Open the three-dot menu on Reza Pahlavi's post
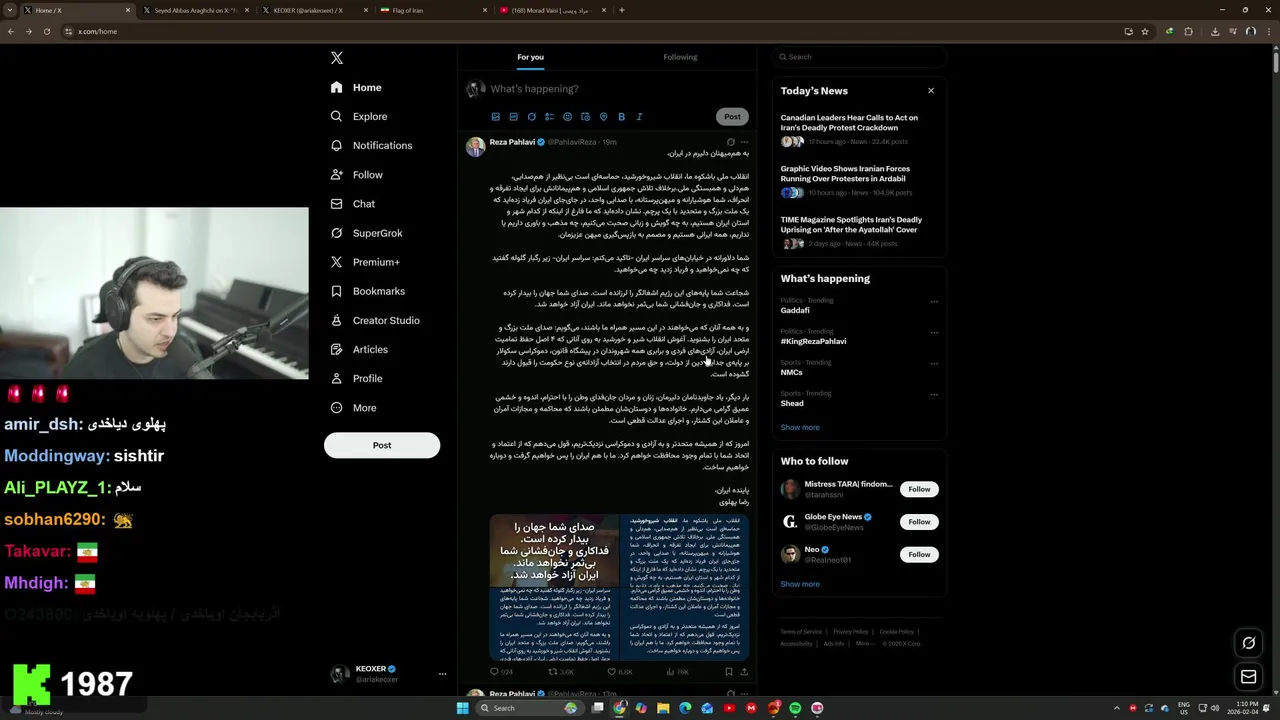1280x720 pixels. (x=744, y=142)
